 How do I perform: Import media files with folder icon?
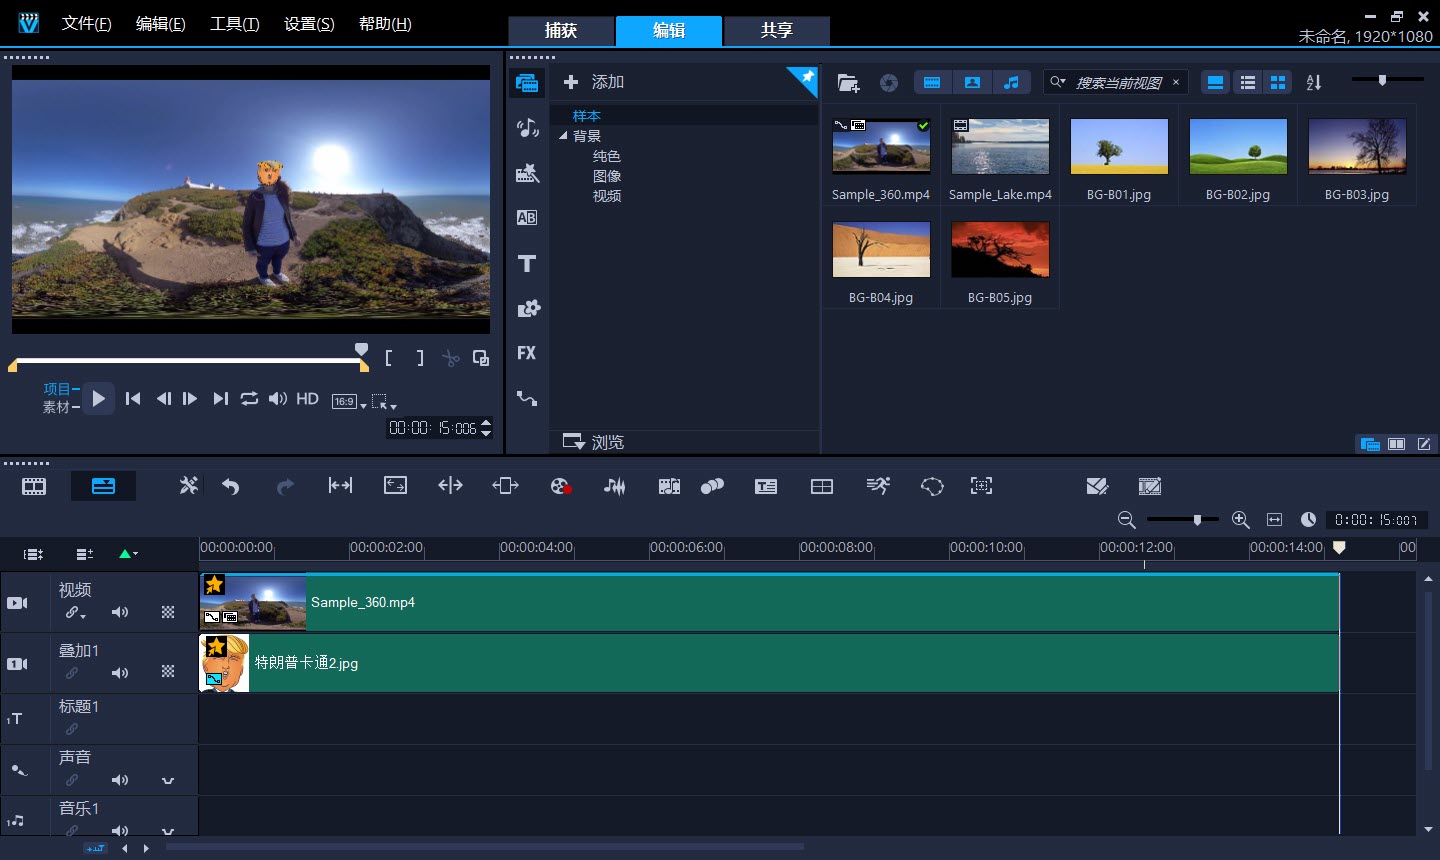[848, 83]
